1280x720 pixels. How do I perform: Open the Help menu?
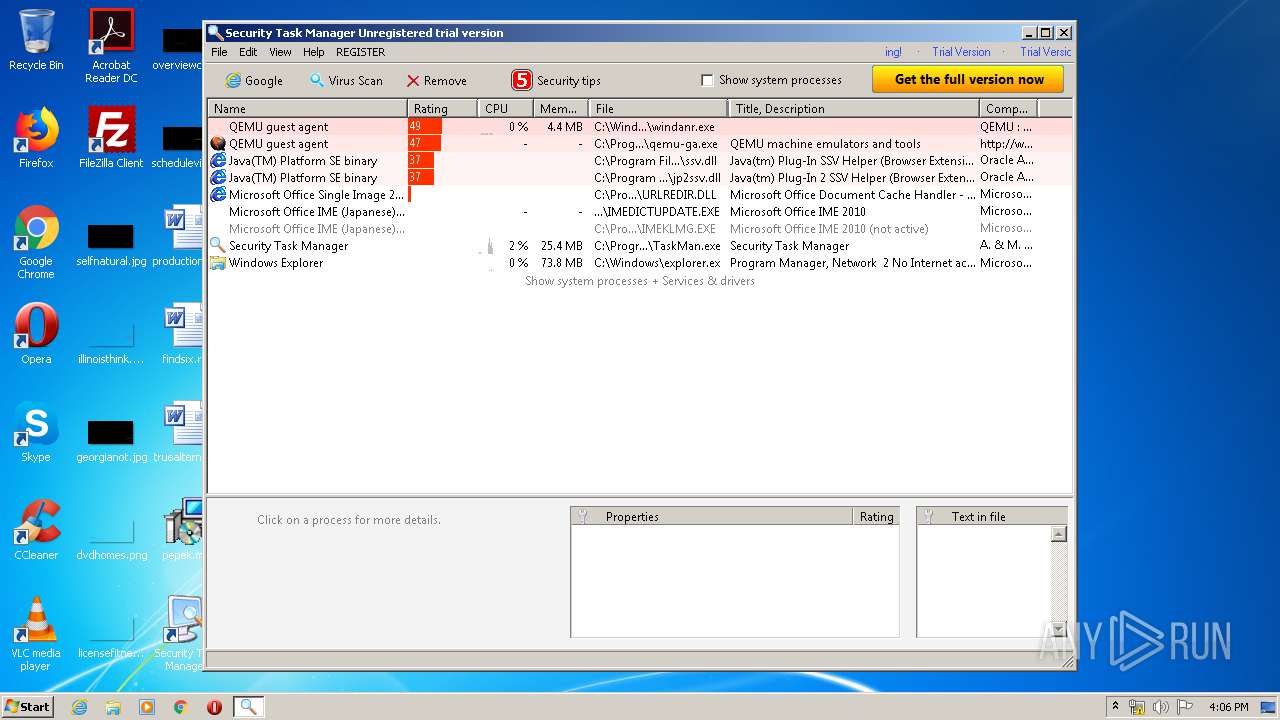click(x=314, y=52)
